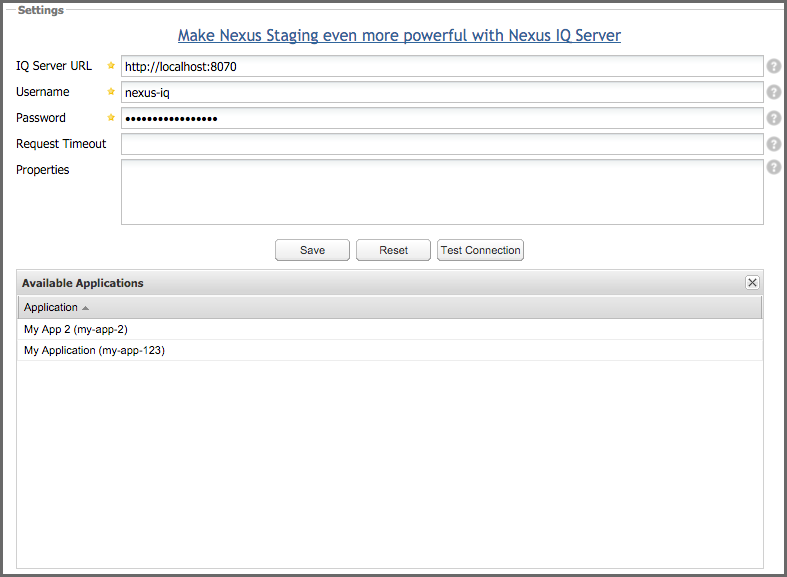Screen dimensions: 787x577
Task: Open help icon beside Properties box
Action: pyautogui.click(x=773, y=167)
